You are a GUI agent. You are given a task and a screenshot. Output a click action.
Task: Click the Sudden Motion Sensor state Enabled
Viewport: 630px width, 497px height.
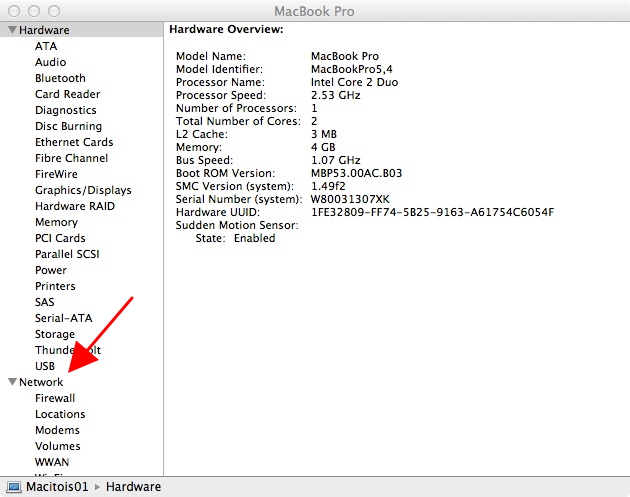point(255,238)
